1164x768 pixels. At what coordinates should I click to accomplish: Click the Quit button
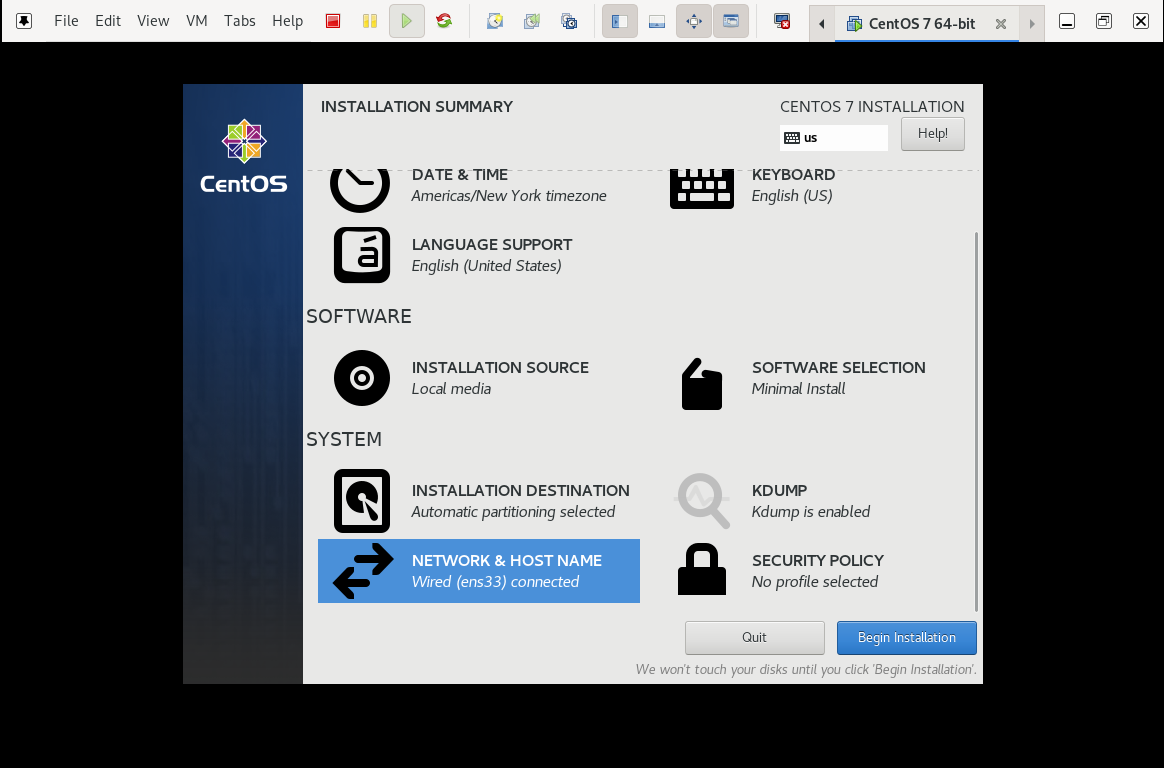pyautogui.click(x=754, y=637)
